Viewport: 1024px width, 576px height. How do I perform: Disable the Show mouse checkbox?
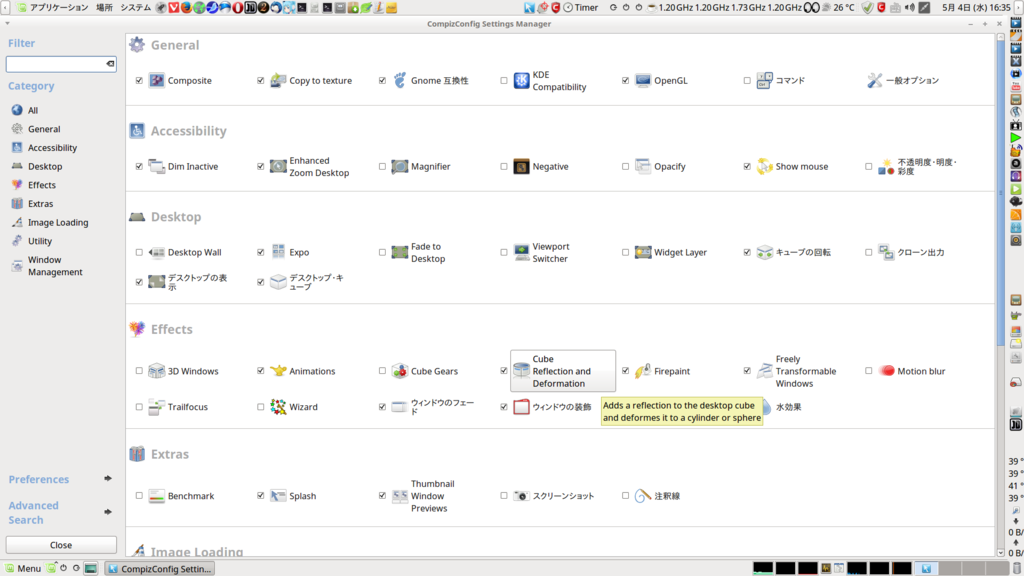pos(747,167)
